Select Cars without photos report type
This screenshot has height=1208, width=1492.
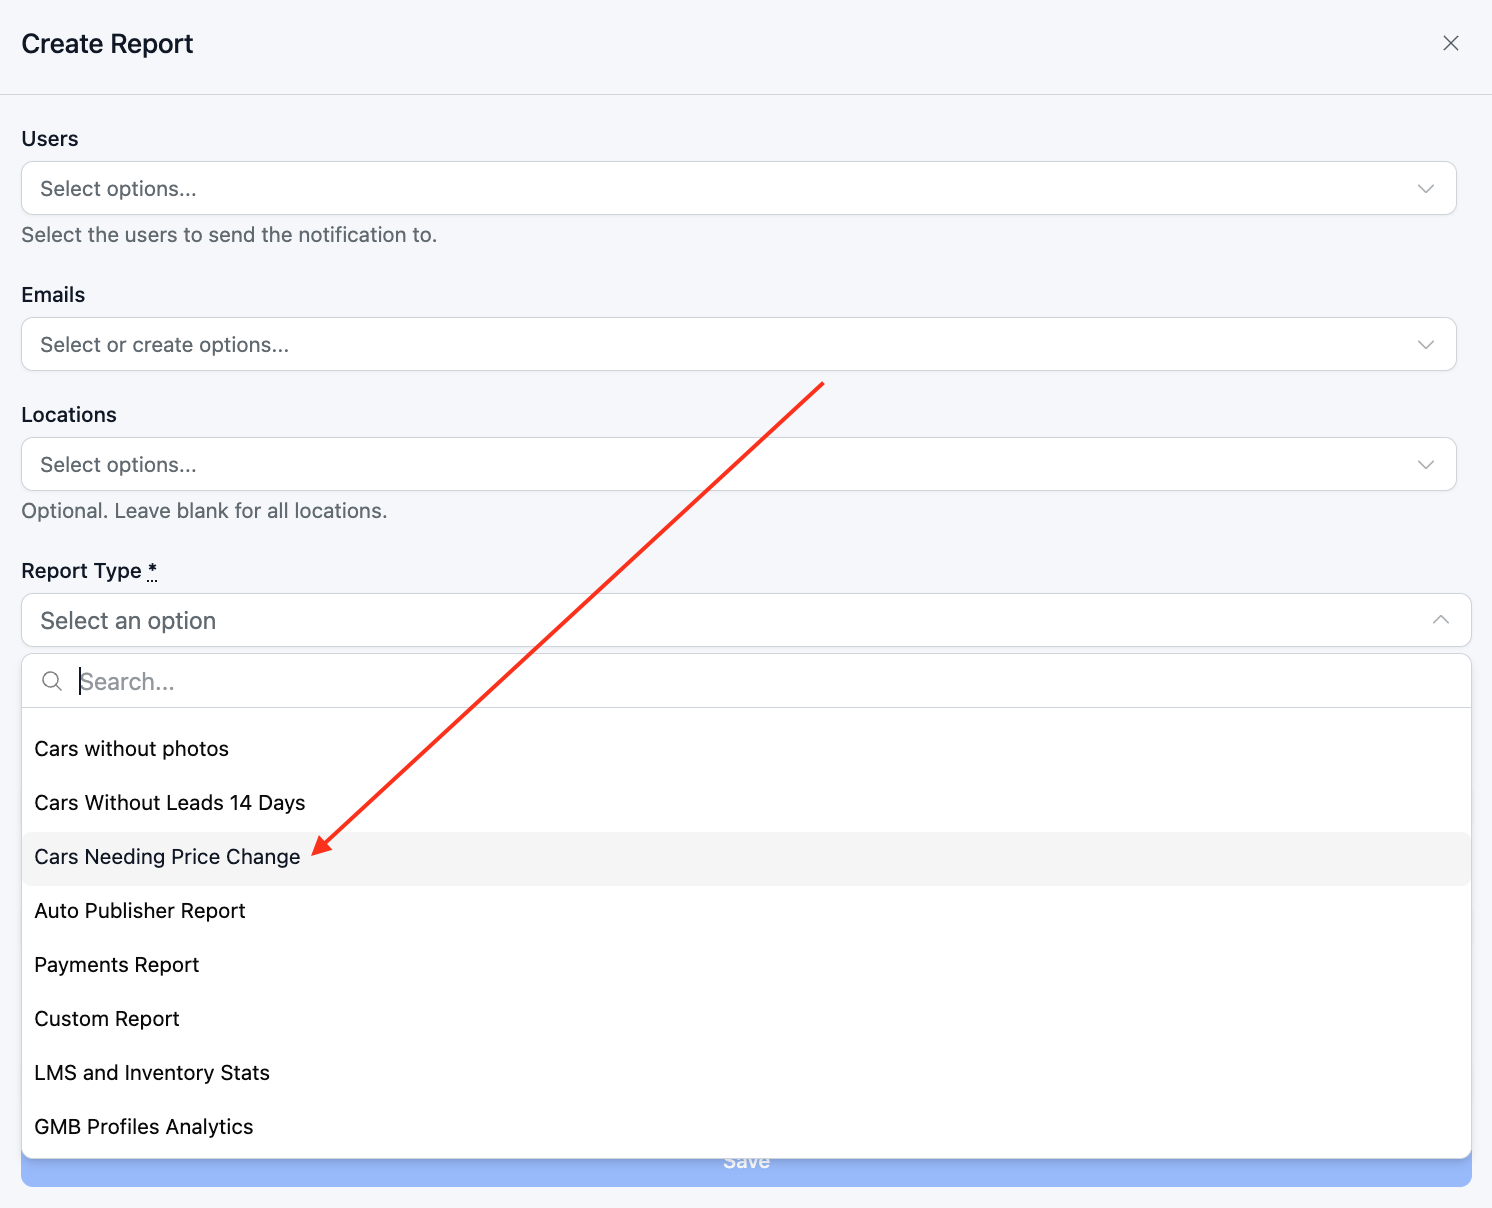[746, 749]
